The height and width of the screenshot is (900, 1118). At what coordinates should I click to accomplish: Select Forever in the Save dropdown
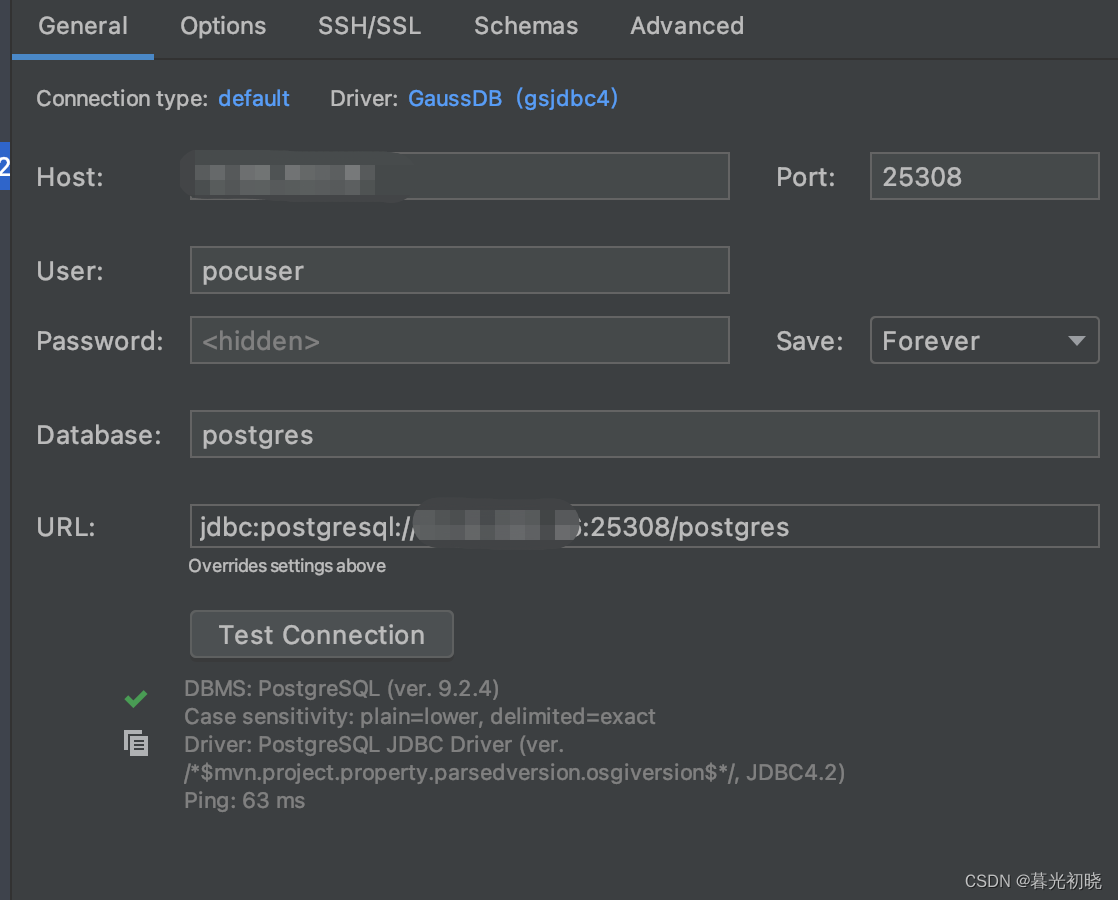pyautogui.click(x=960, y=340)
